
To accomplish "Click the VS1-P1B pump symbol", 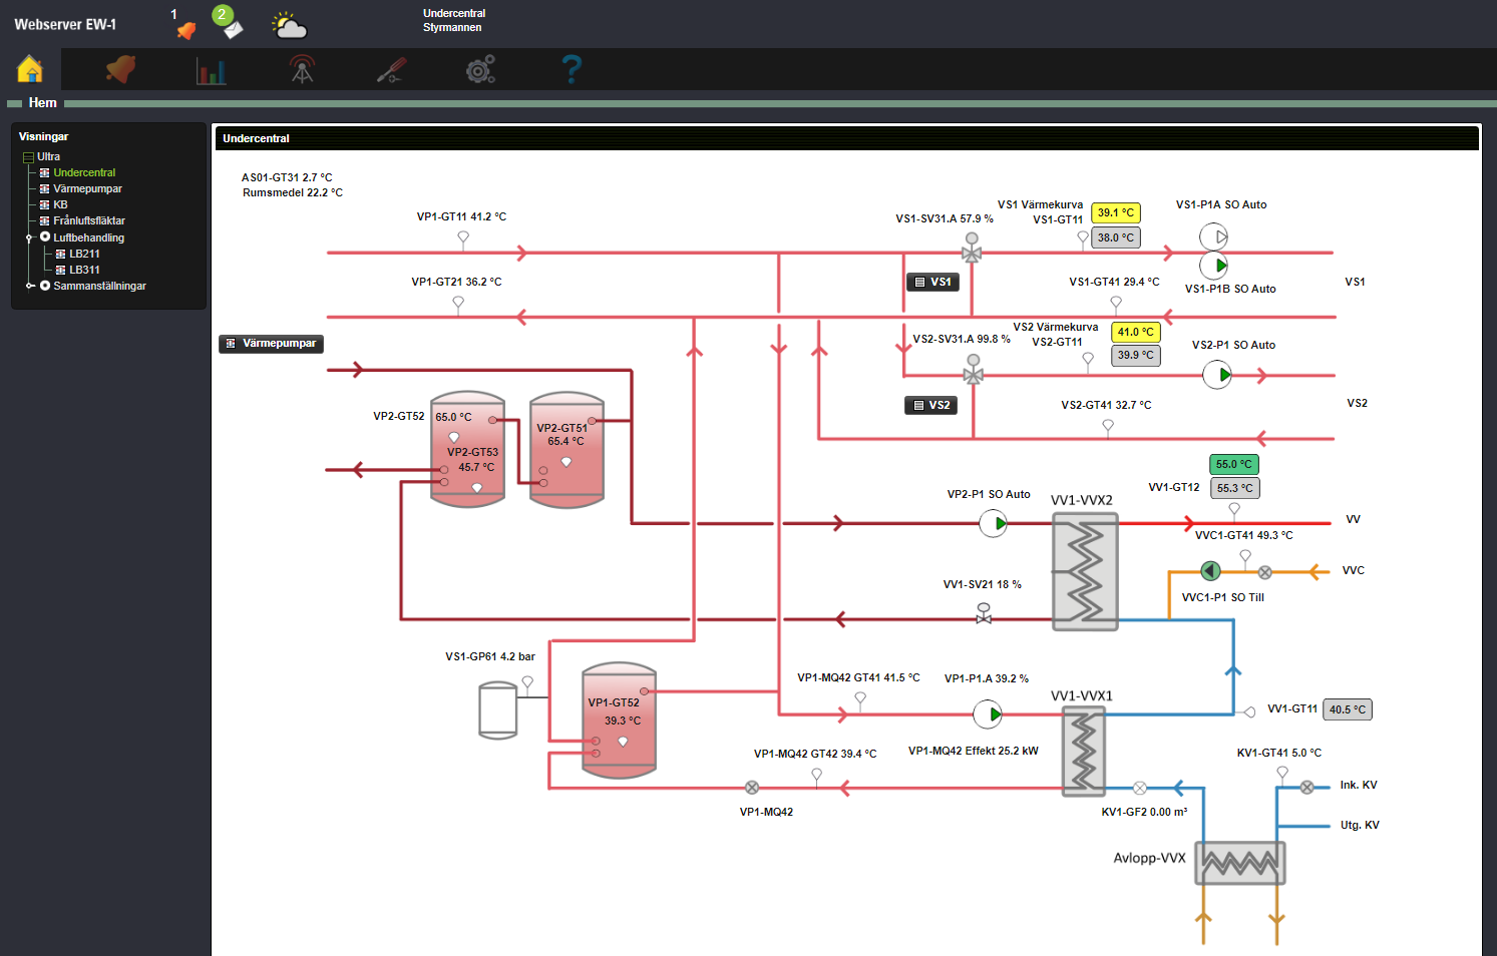I will pyautogui.click(x=1214, y=265).
